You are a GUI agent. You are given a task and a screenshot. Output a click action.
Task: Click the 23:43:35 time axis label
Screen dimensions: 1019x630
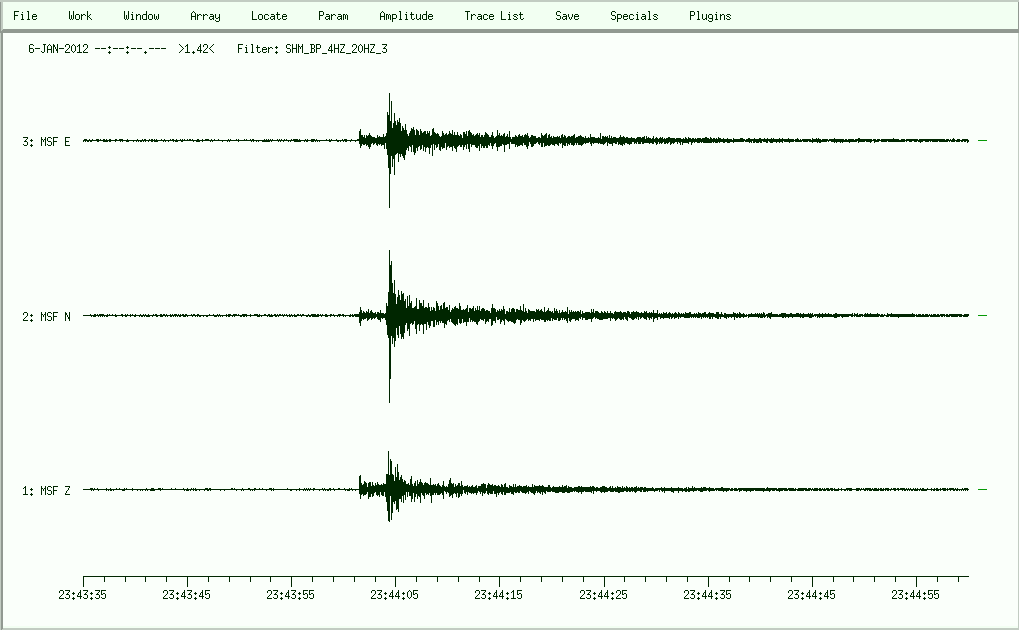(x=83, y=595)
